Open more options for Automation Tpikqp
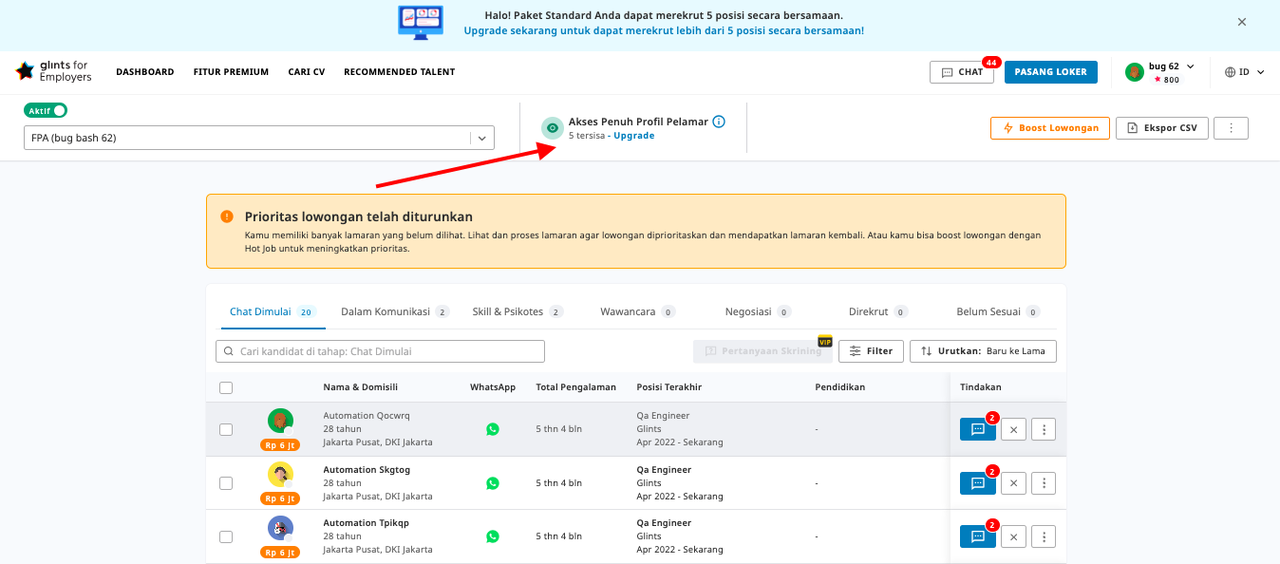 (1043, 537)
